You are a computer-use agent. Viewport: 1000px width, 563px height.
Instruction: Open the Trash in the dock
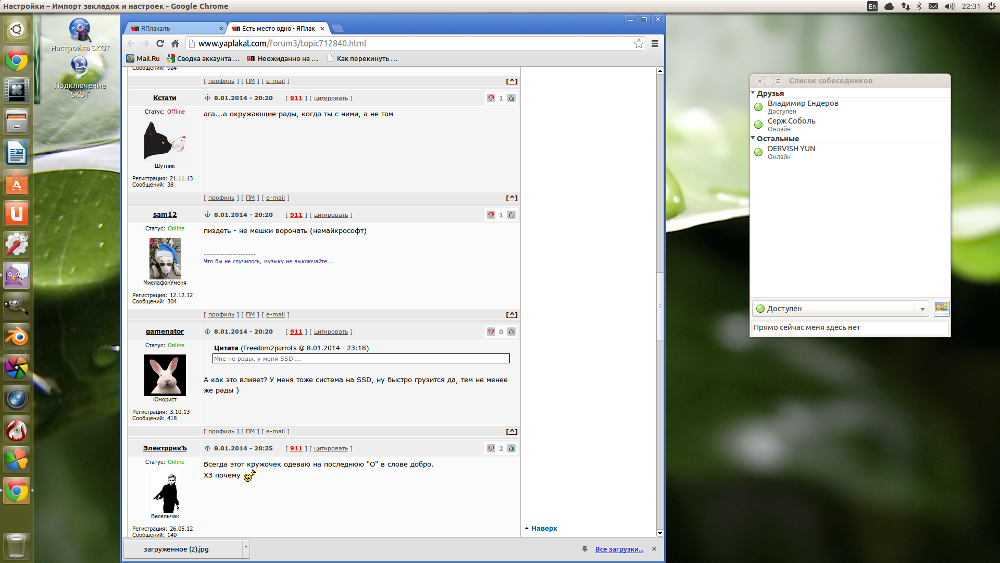(17, 545)
